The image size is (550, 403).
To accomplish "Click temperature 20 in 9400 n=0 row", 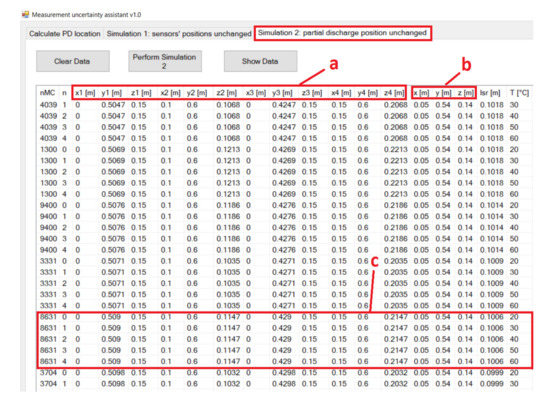I will pyautogui.click(x=514, y=205).
